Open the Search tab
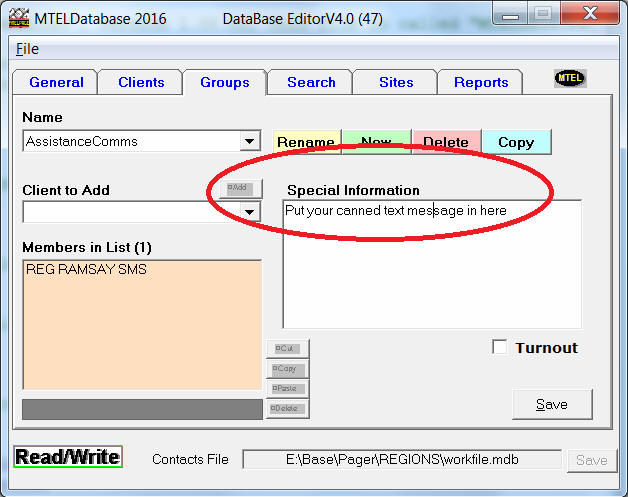The image size is (628, 497). click(x=311, y=82)
